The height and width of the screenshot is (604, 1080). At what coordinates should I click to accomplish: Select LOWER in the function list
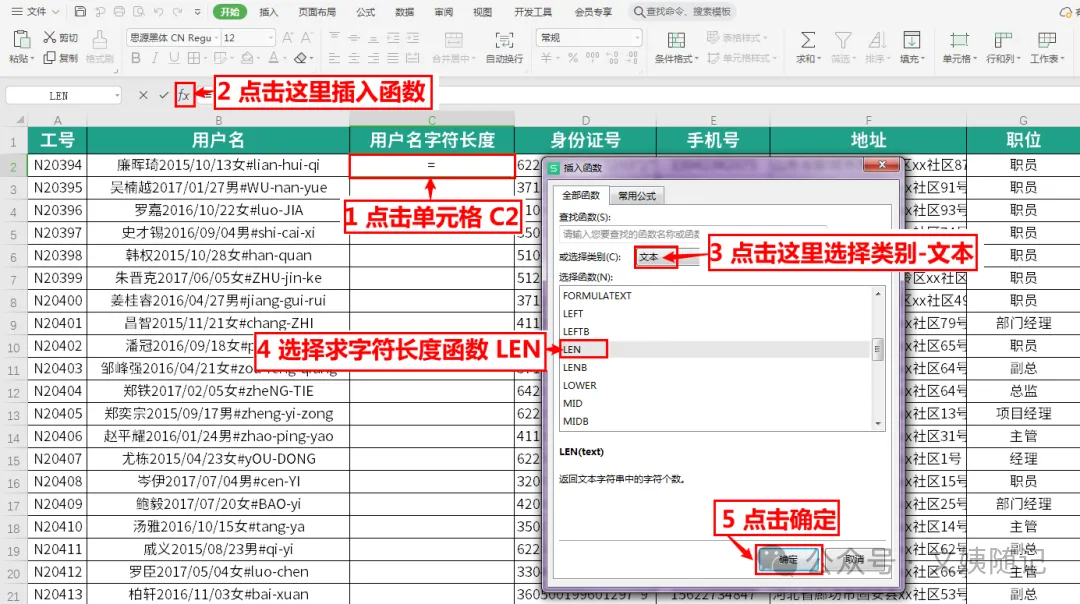tap(579, 385)
